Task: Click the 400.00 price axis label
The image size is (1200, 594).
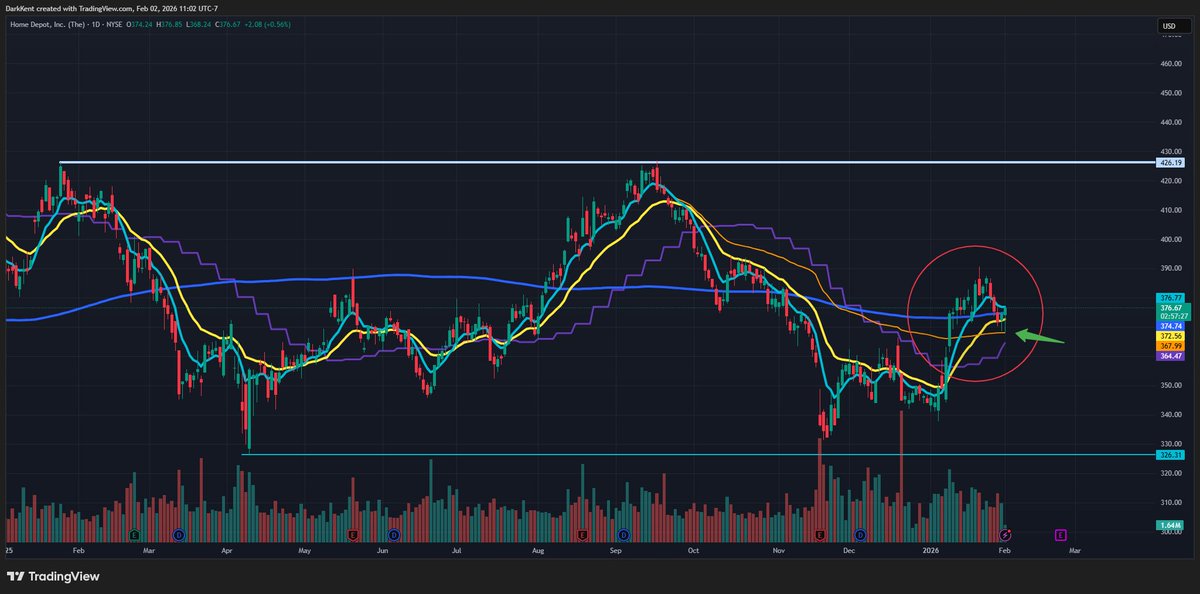Action: point(1171,239)
